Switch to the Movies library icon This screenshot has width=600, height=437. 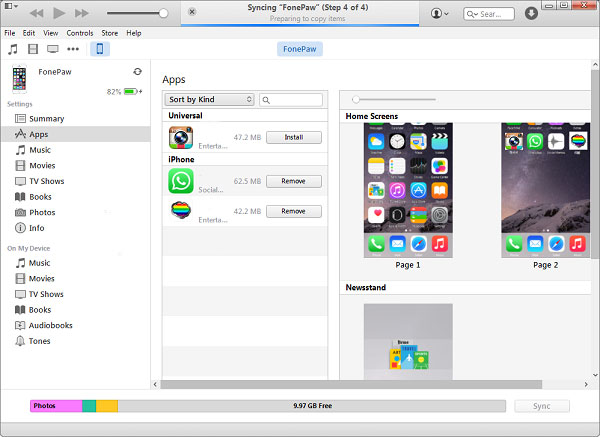pos(33,49)
